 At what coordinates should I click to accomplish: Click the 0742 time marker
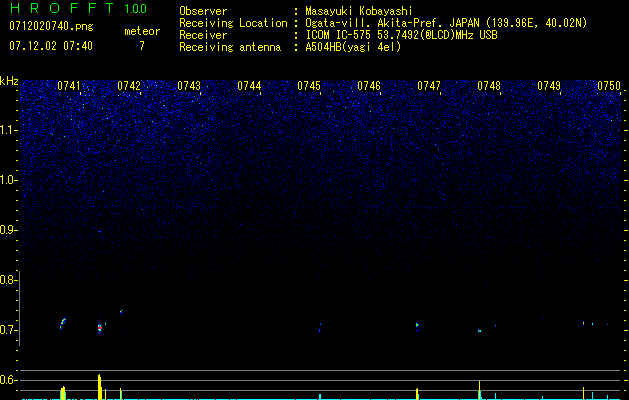point(129,86)
